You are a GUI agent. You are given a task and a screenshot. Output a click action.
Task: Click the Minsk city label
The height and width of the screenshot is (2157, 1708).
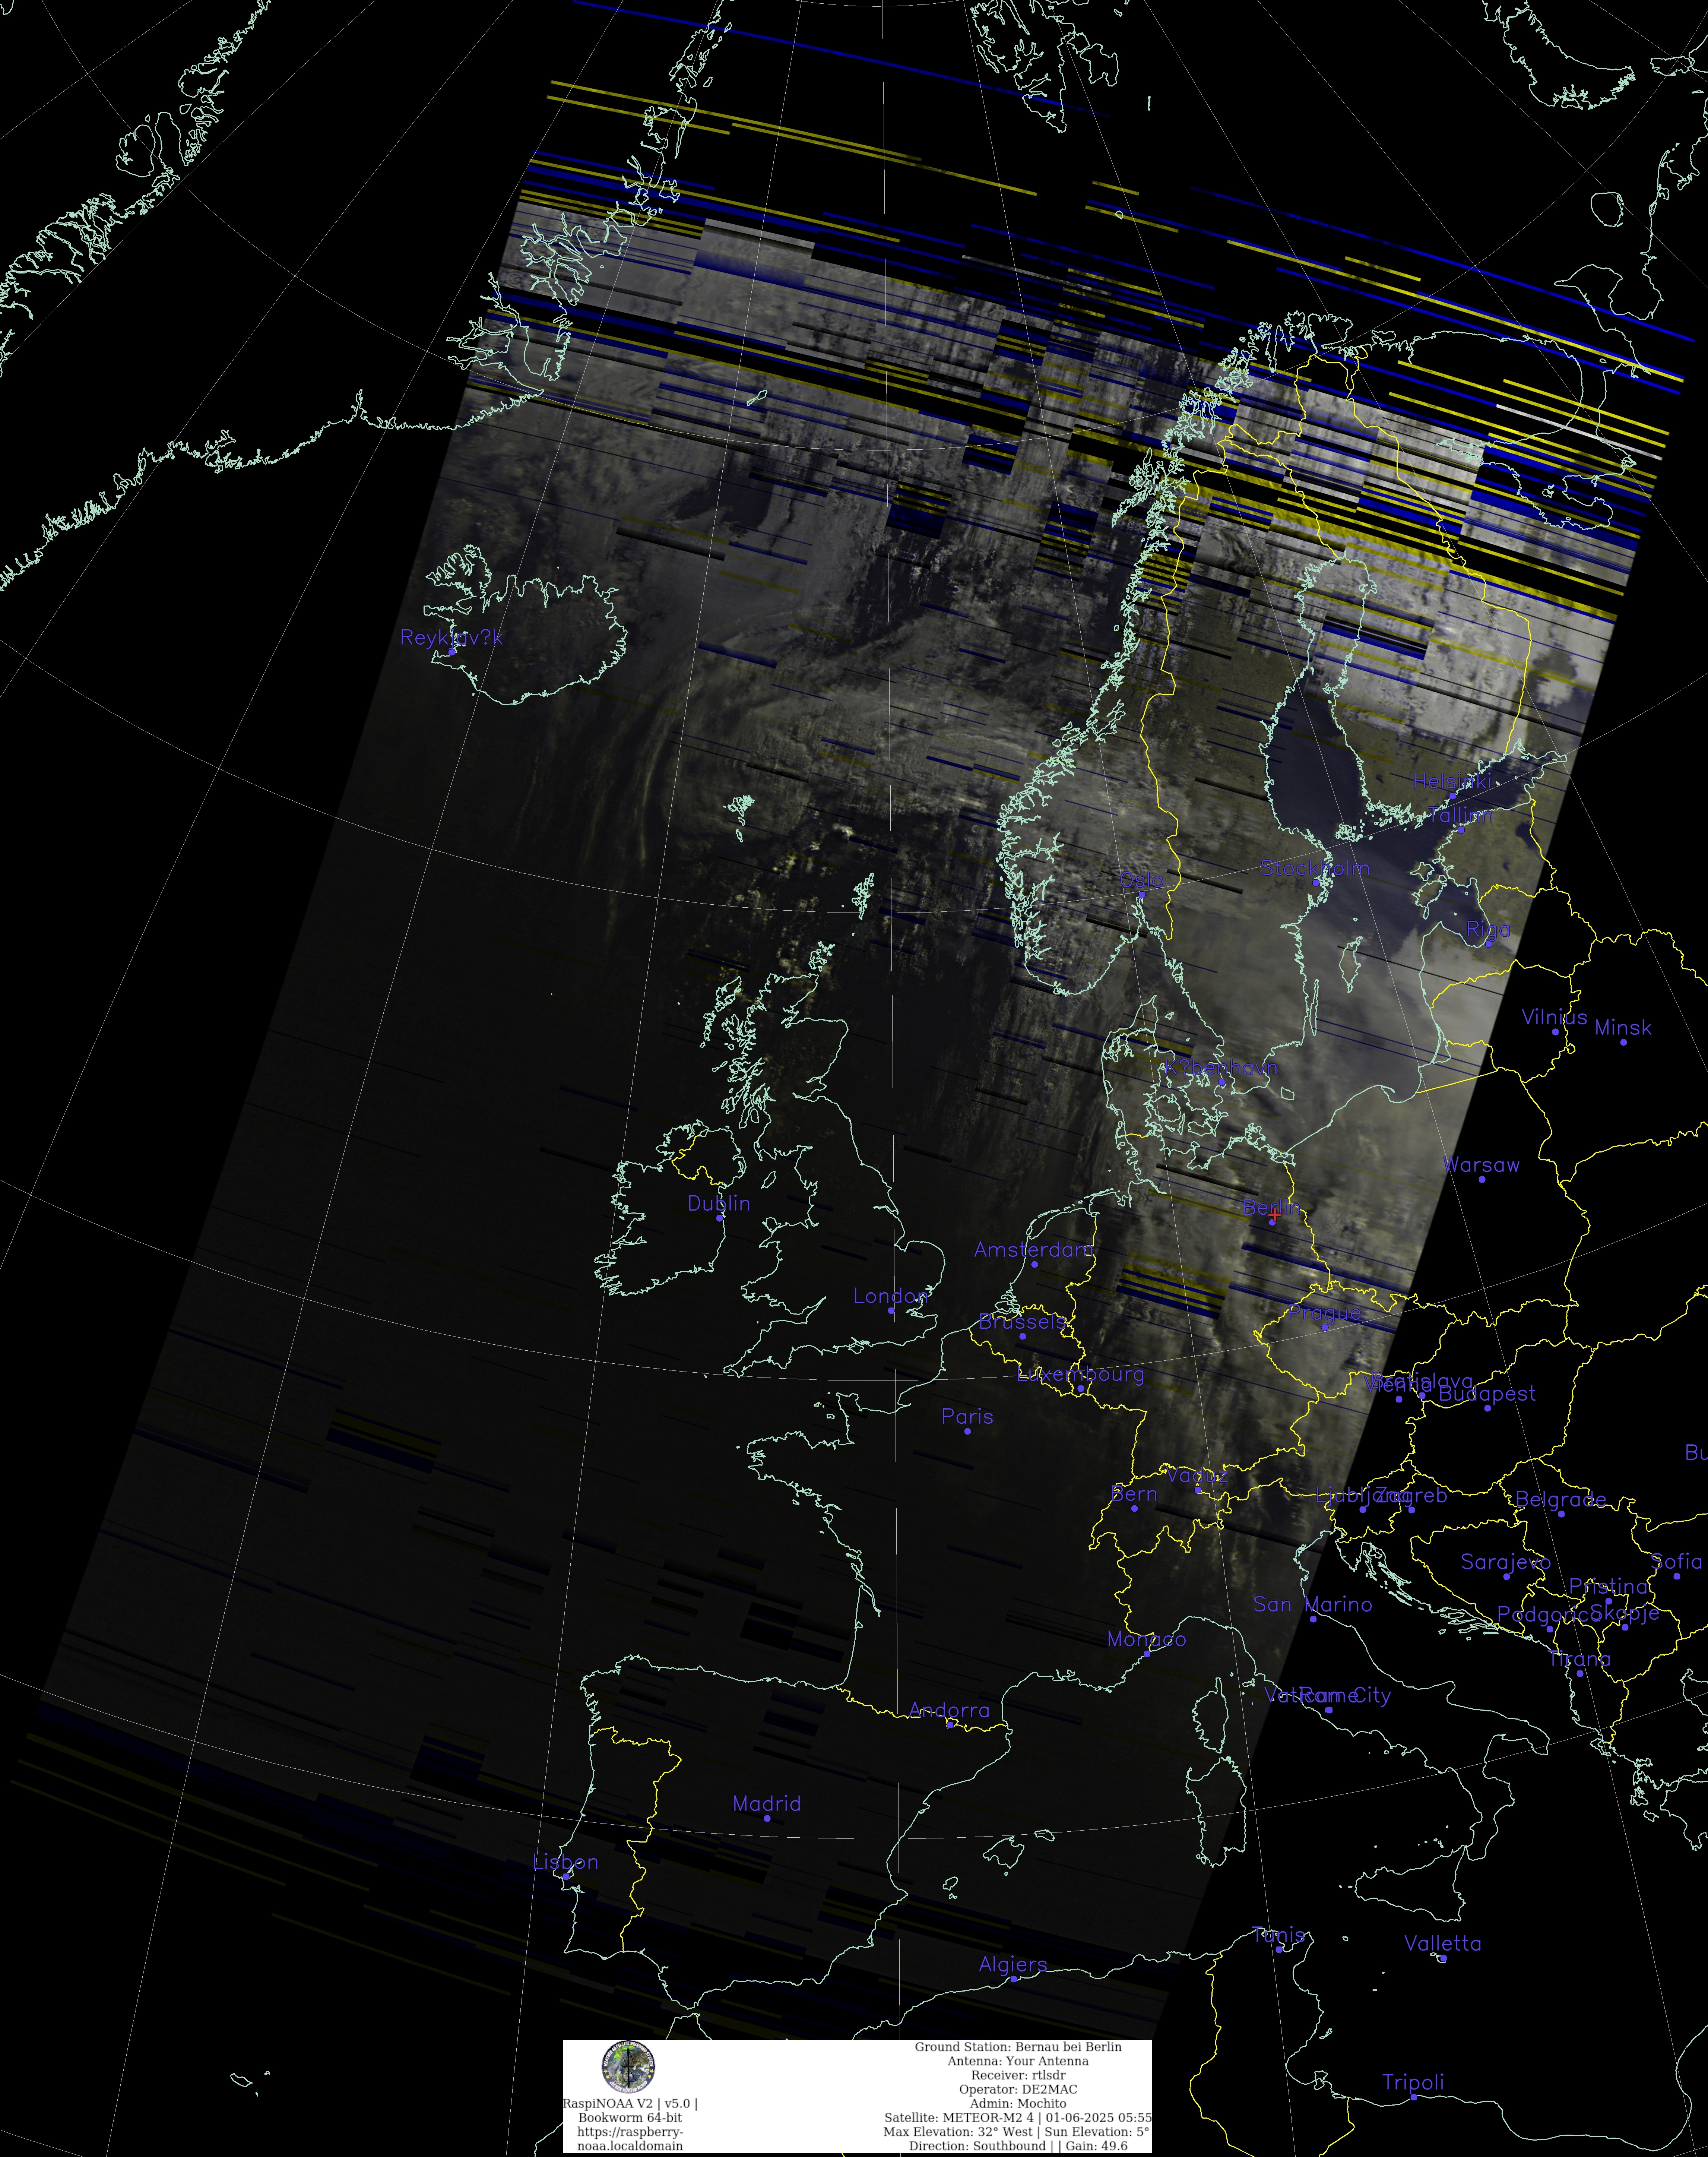tap(1623, 1028)
